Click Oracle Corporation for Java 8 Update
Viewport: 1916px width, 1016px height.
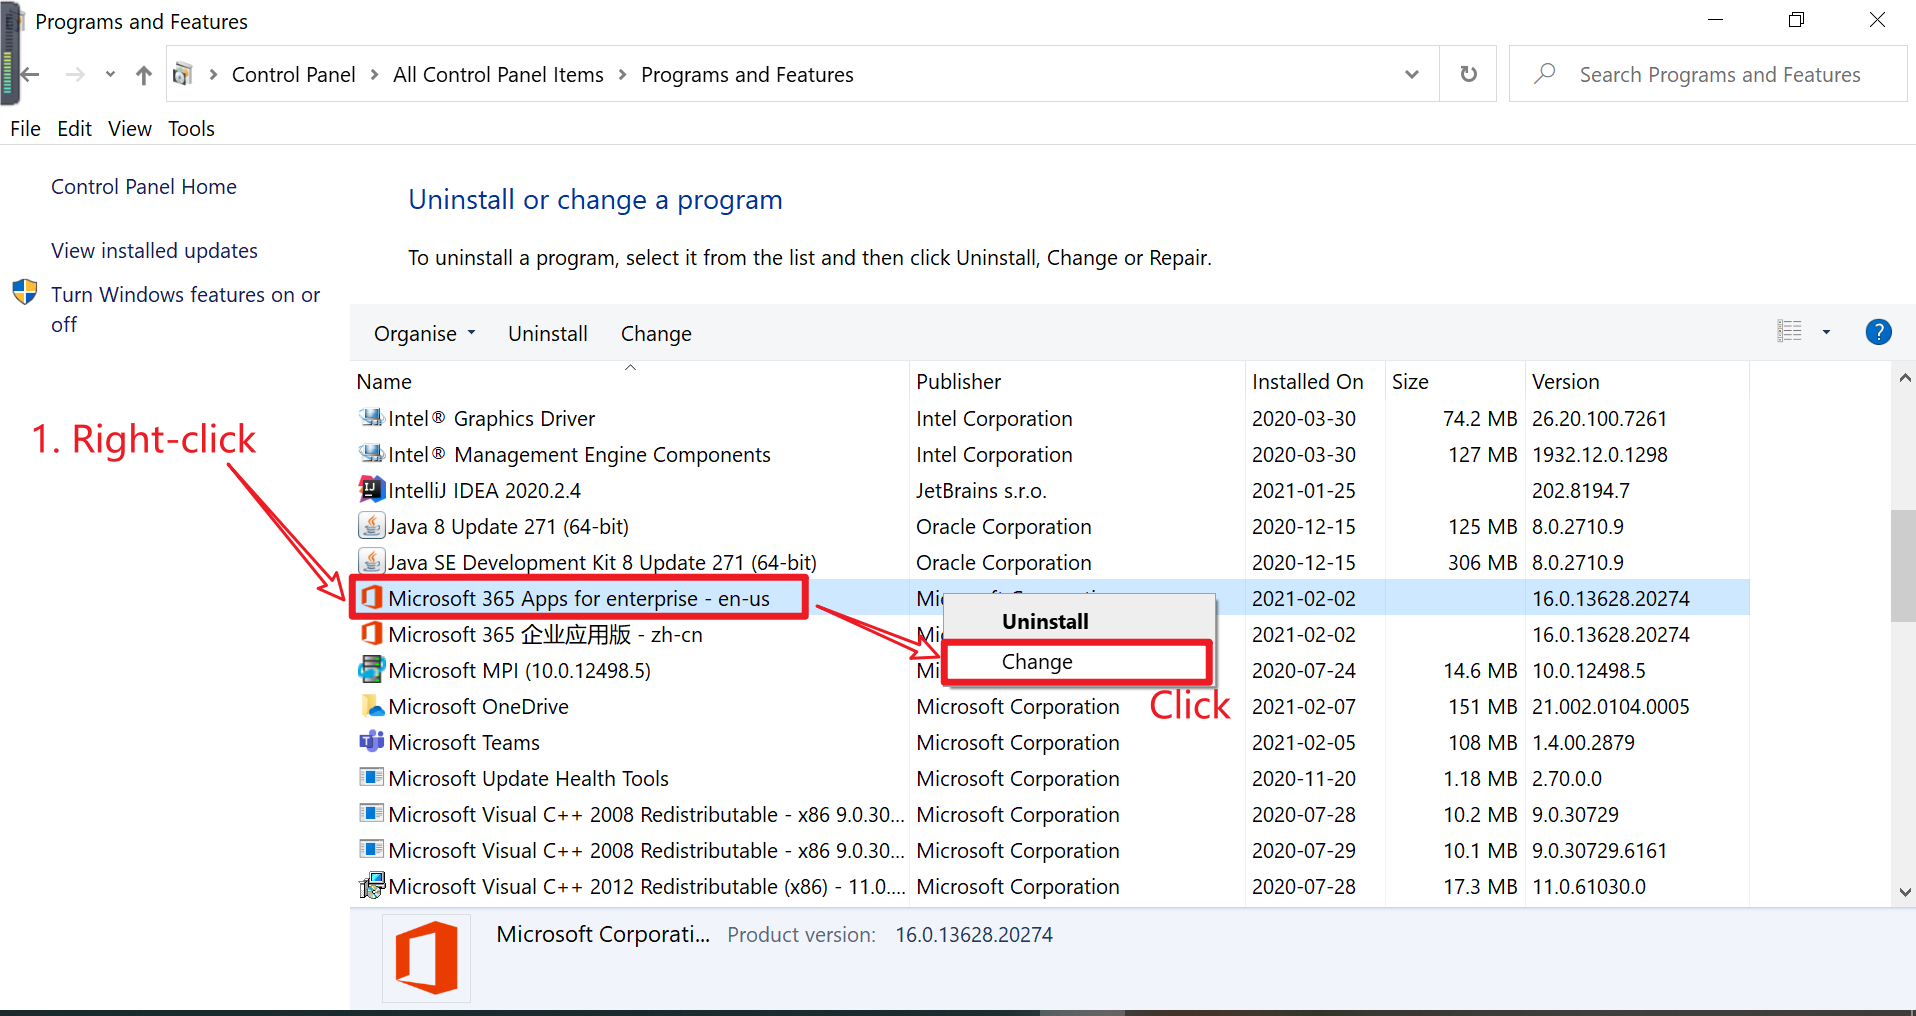coord(1003,527)
